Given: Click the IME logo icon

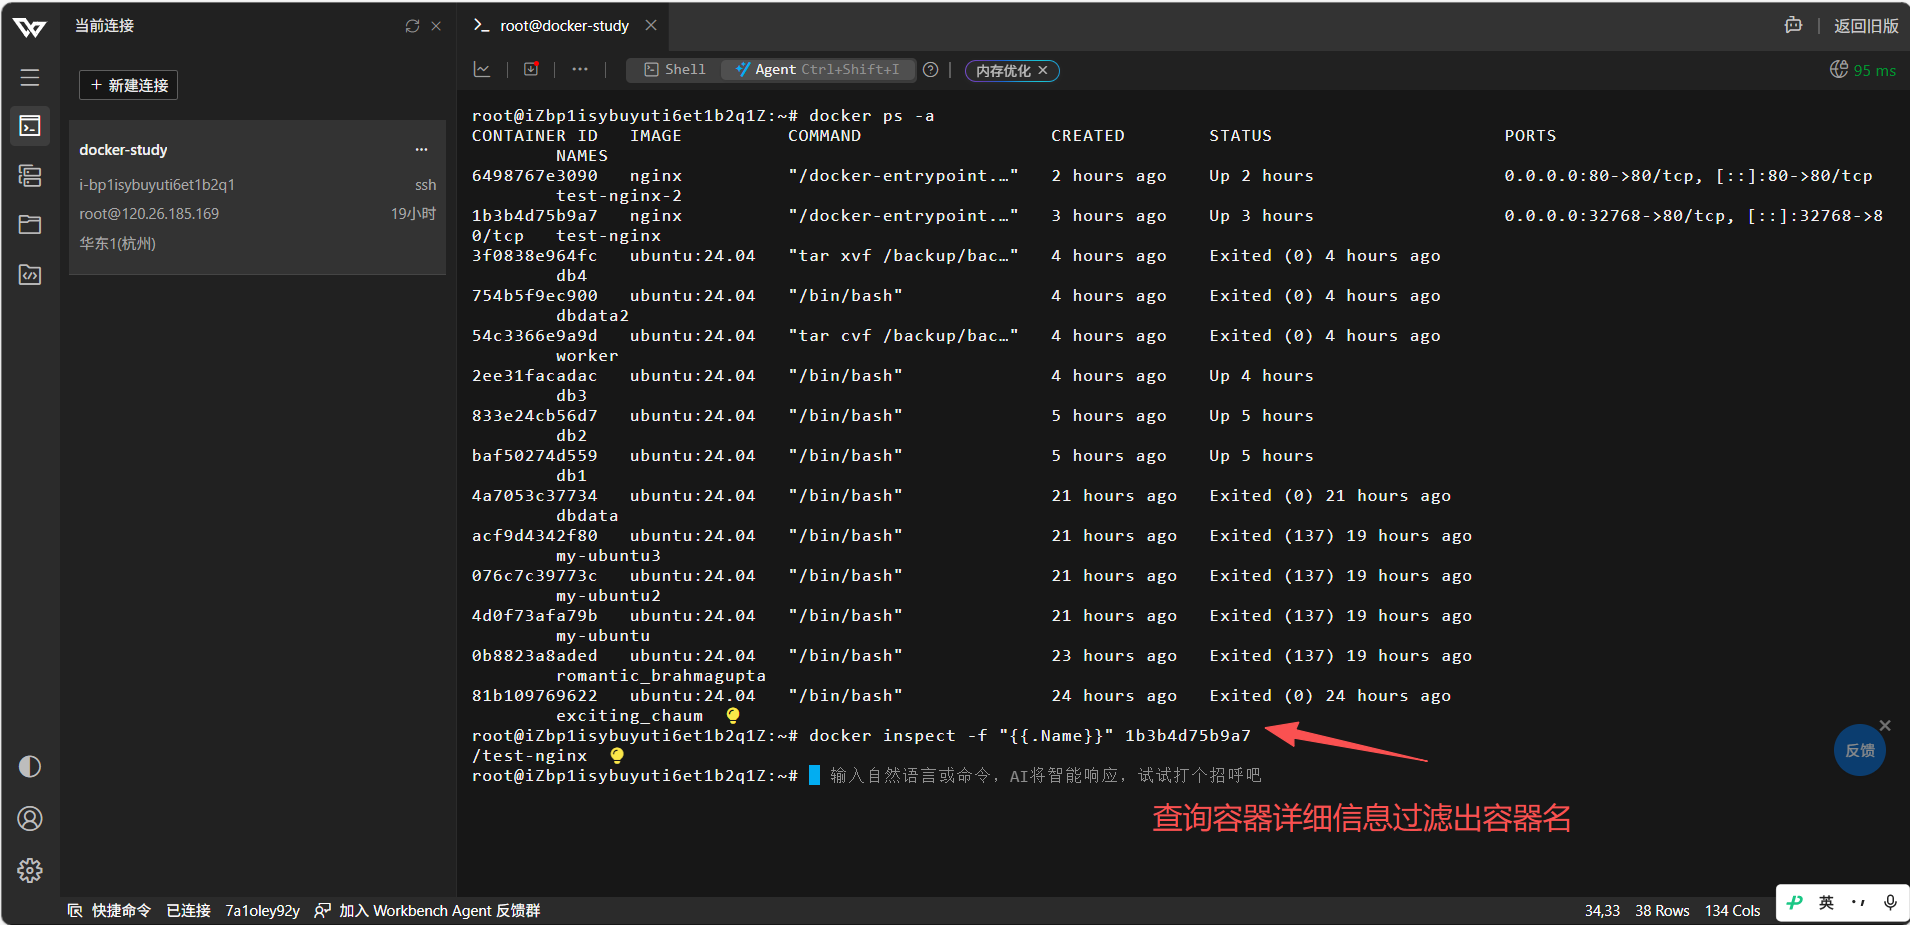Looking at the screenshot, I should (x=1795, y=902).
